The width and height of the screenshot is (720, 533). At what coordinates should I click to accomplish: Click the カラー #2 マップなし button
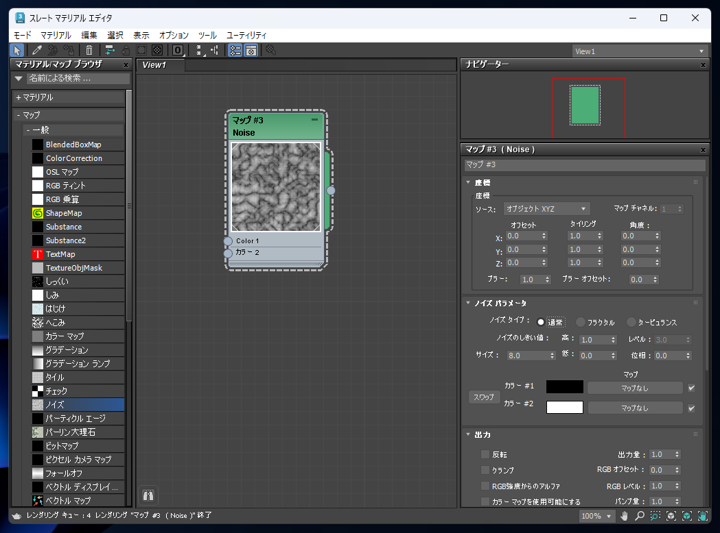tap(635, 408)
